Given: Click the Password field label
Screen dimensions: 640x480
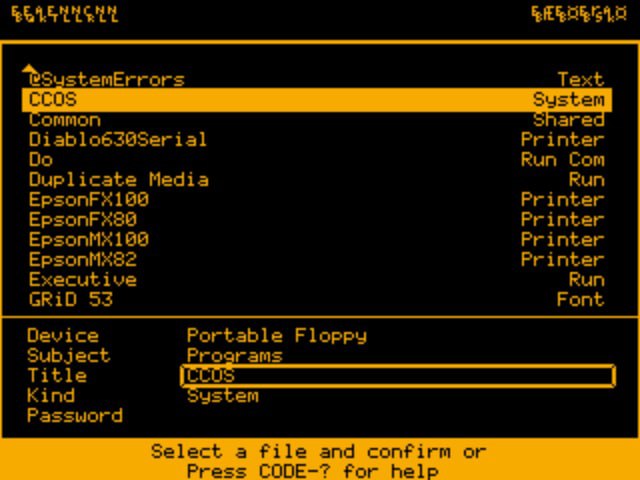Looking at the screenshot, I should (x=75, y=416).
